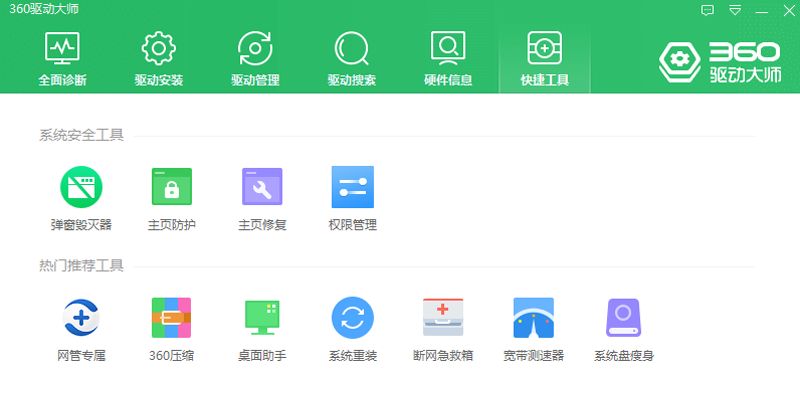Switch to the 驱动安装 tab

tap(159, 59)
